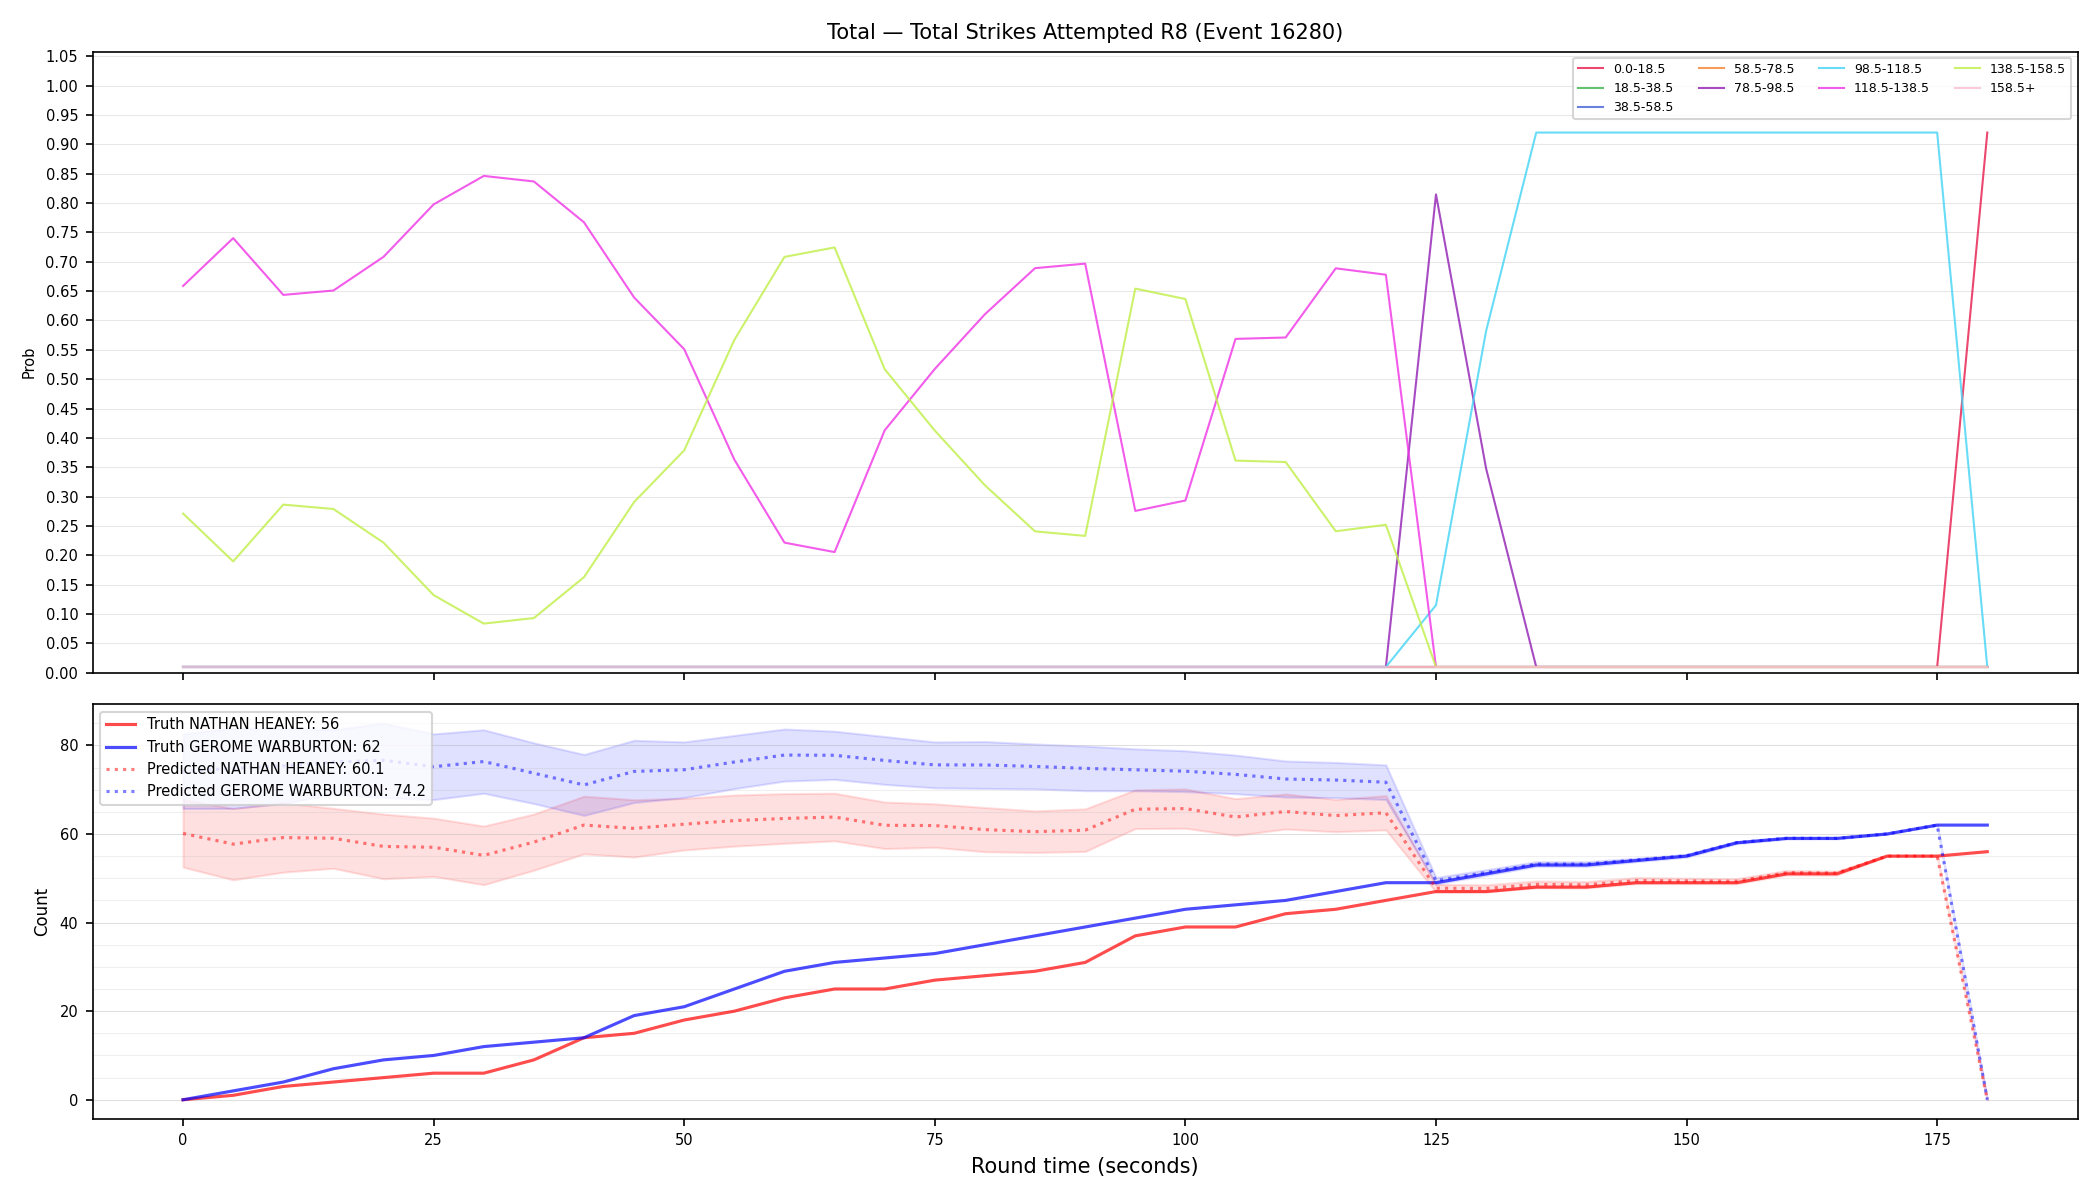The image size is (2100, 1200).
Task: Click the purple 78.5-98.5 peak near 0.80
Action: coord(1436,195)
